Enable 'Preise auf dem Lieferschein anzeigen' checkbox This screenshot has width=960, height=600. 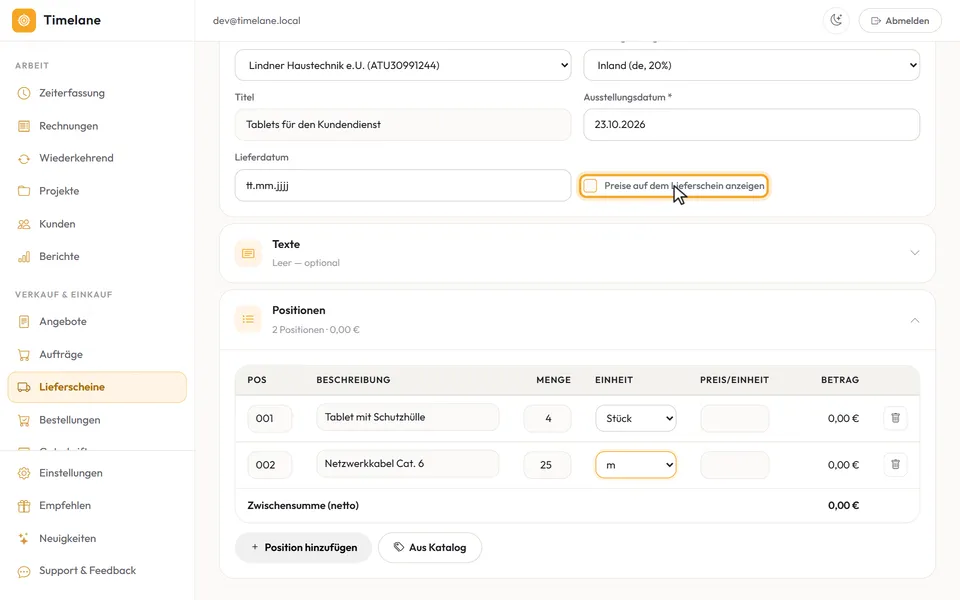(x=590, y=186)
